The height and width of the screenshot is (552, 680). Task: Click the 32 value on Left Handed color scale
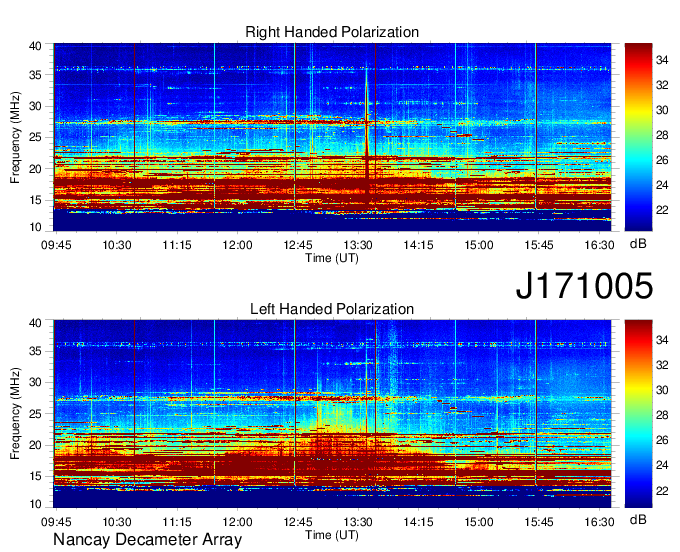pyautogui.click(x=662, y=365)
